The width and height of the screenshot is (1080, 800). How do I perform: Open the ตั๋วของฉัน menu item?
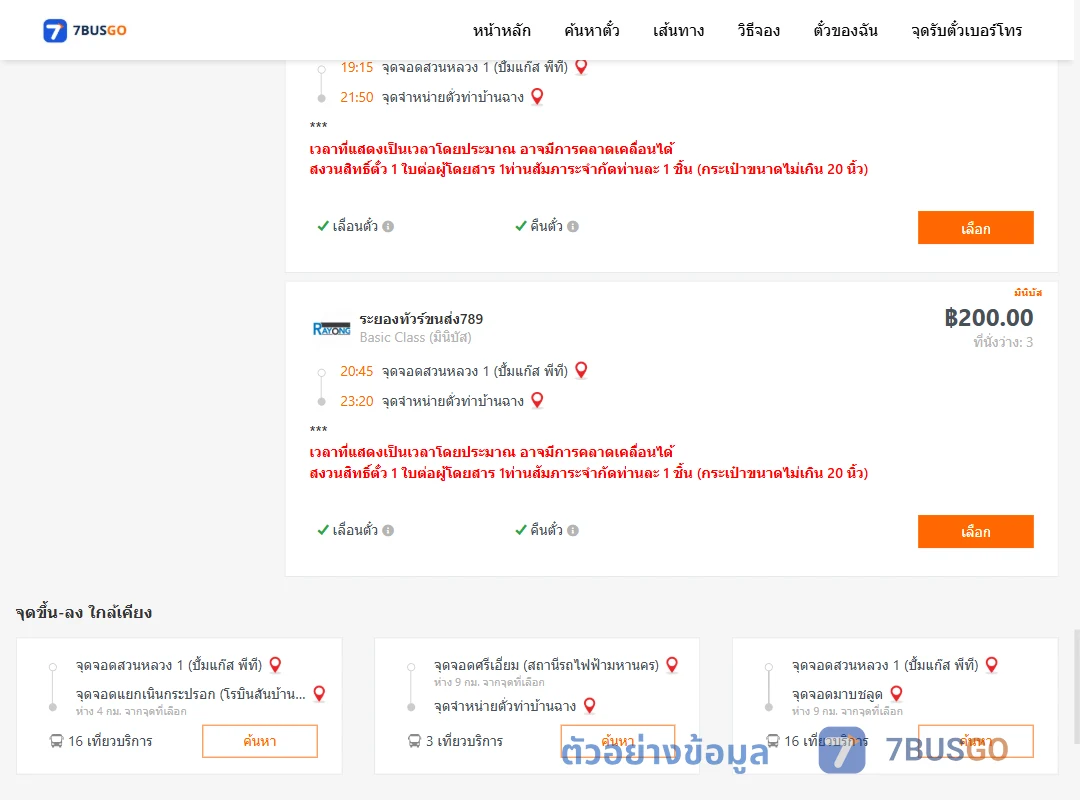845,30
